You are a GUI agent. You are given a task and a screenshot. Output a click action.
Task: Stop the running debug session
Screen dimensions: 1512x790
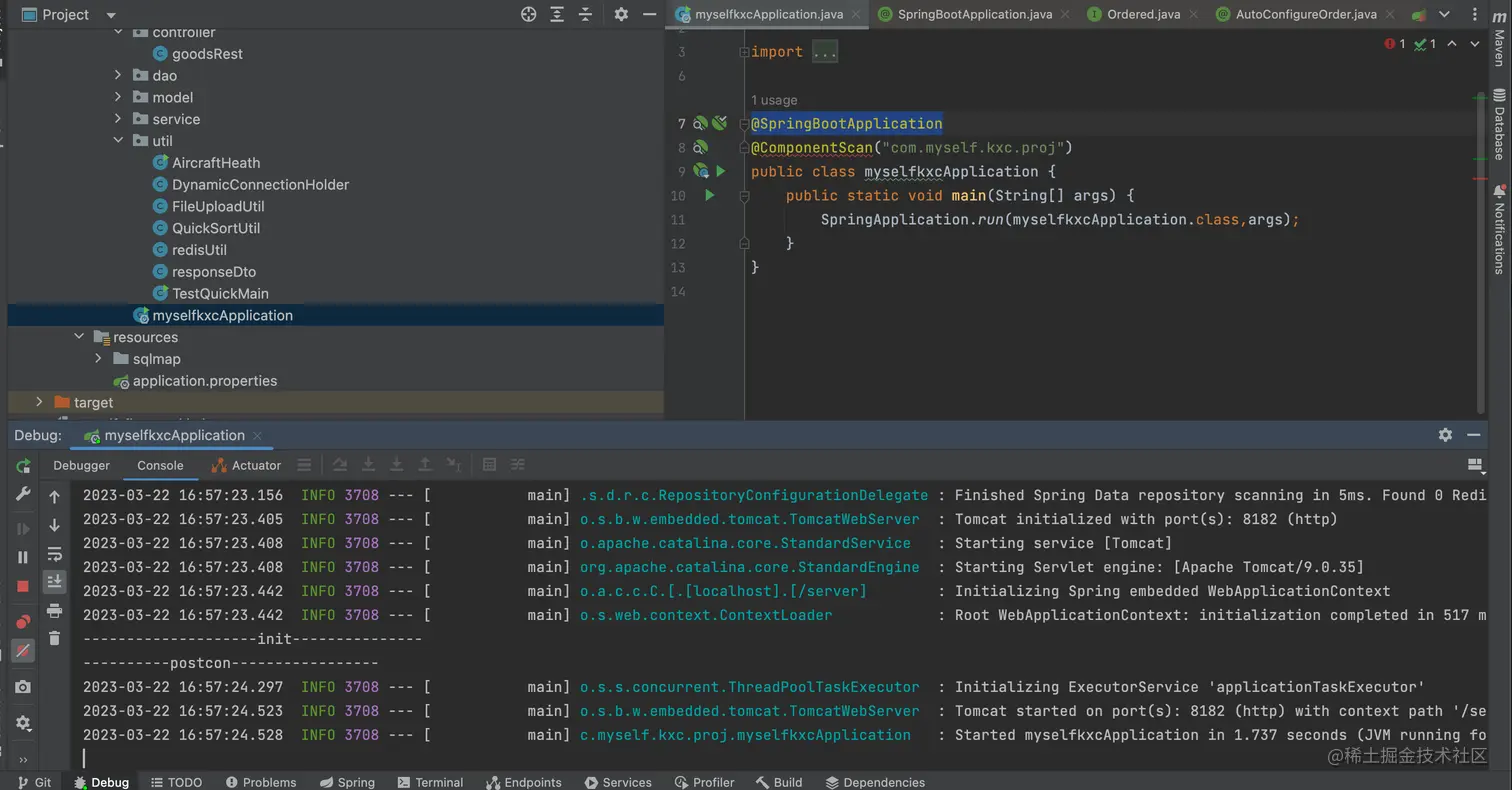point(23,586)
